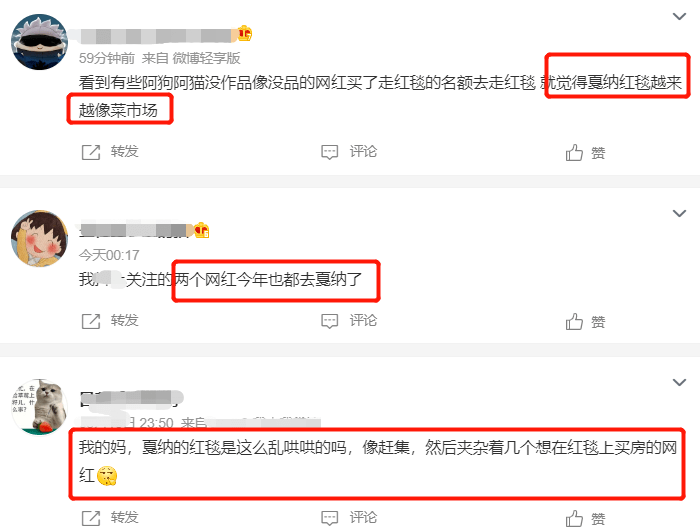Click repost icon on first post
This screenshot has height=527, width=700.
[x=91, y=152]
